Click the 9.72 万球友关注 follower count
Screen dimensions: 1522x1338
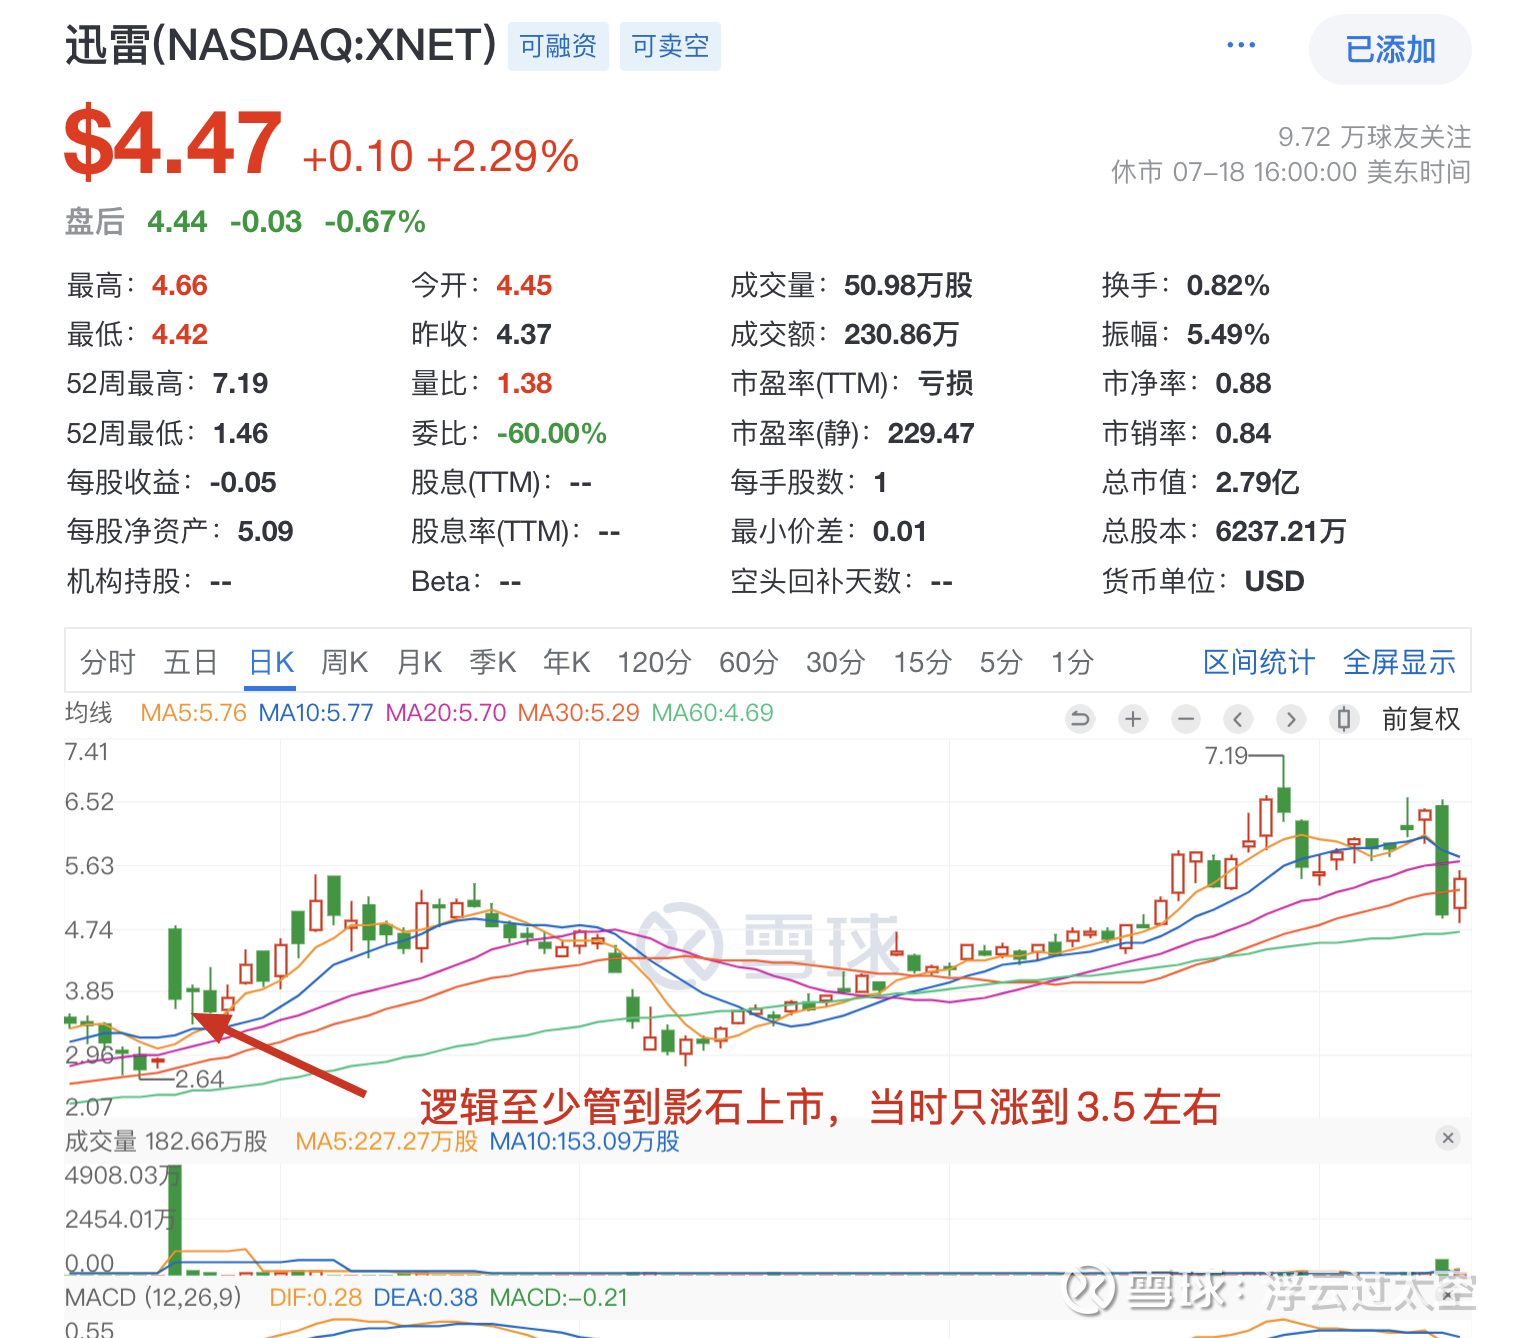1374,137
